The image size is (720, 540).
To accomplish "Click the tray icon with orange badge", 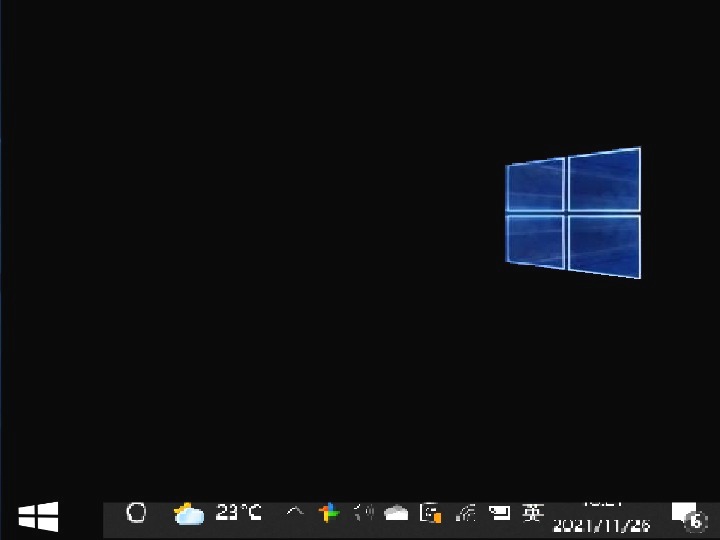I will [431, 514].
